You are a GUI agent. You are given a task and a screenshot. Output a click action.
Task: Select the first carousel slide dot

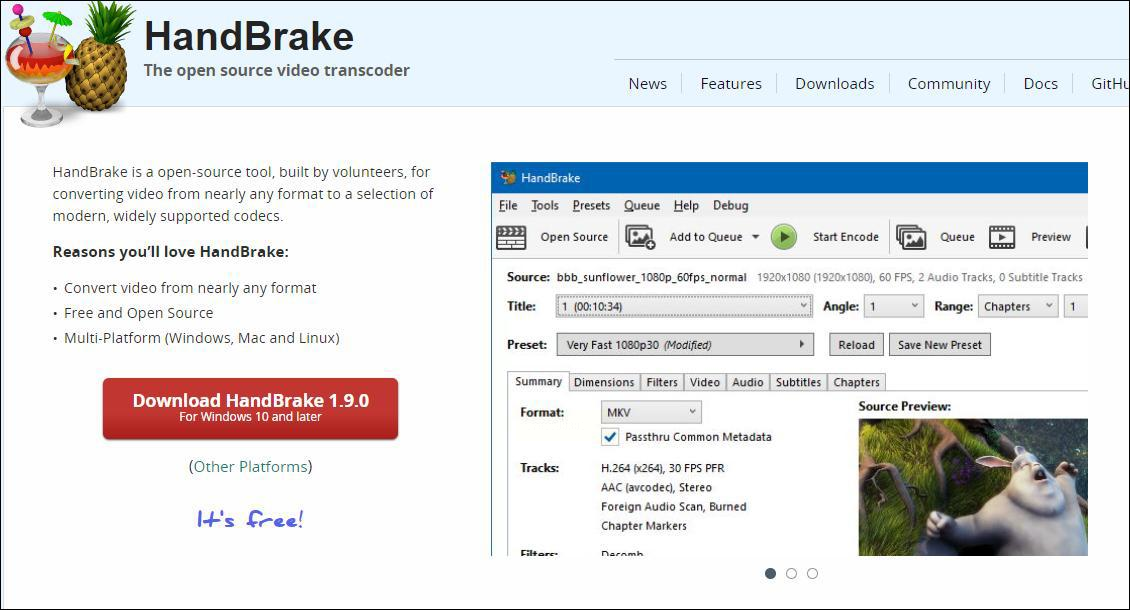click(770, 573)
